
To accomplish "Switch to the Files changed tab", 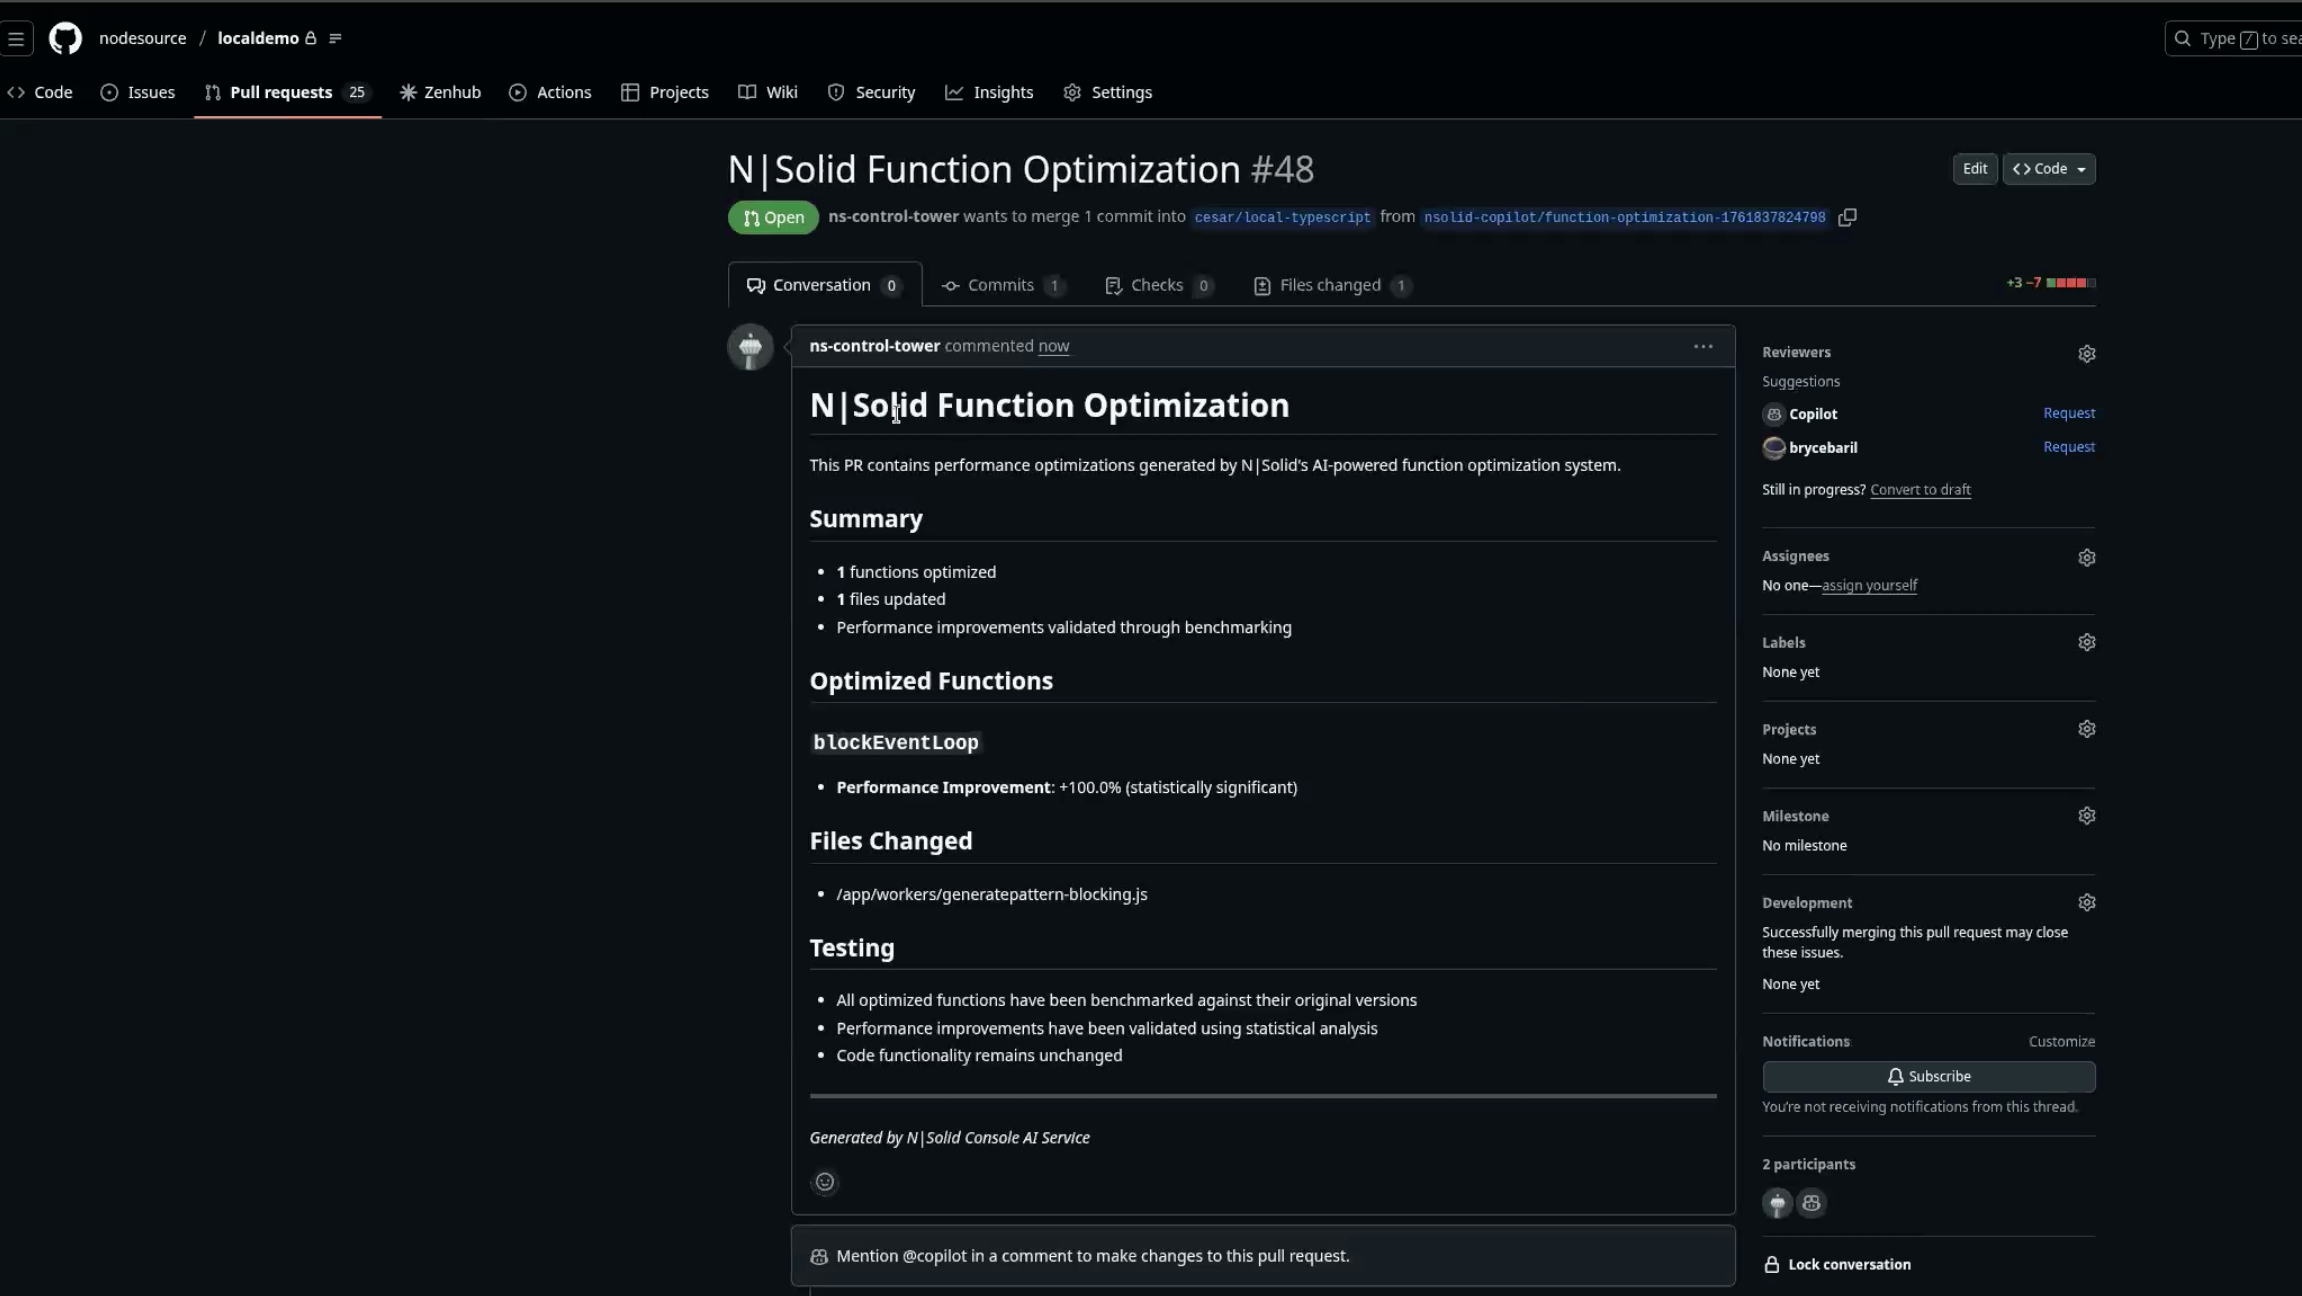I will coord(1331,285).
